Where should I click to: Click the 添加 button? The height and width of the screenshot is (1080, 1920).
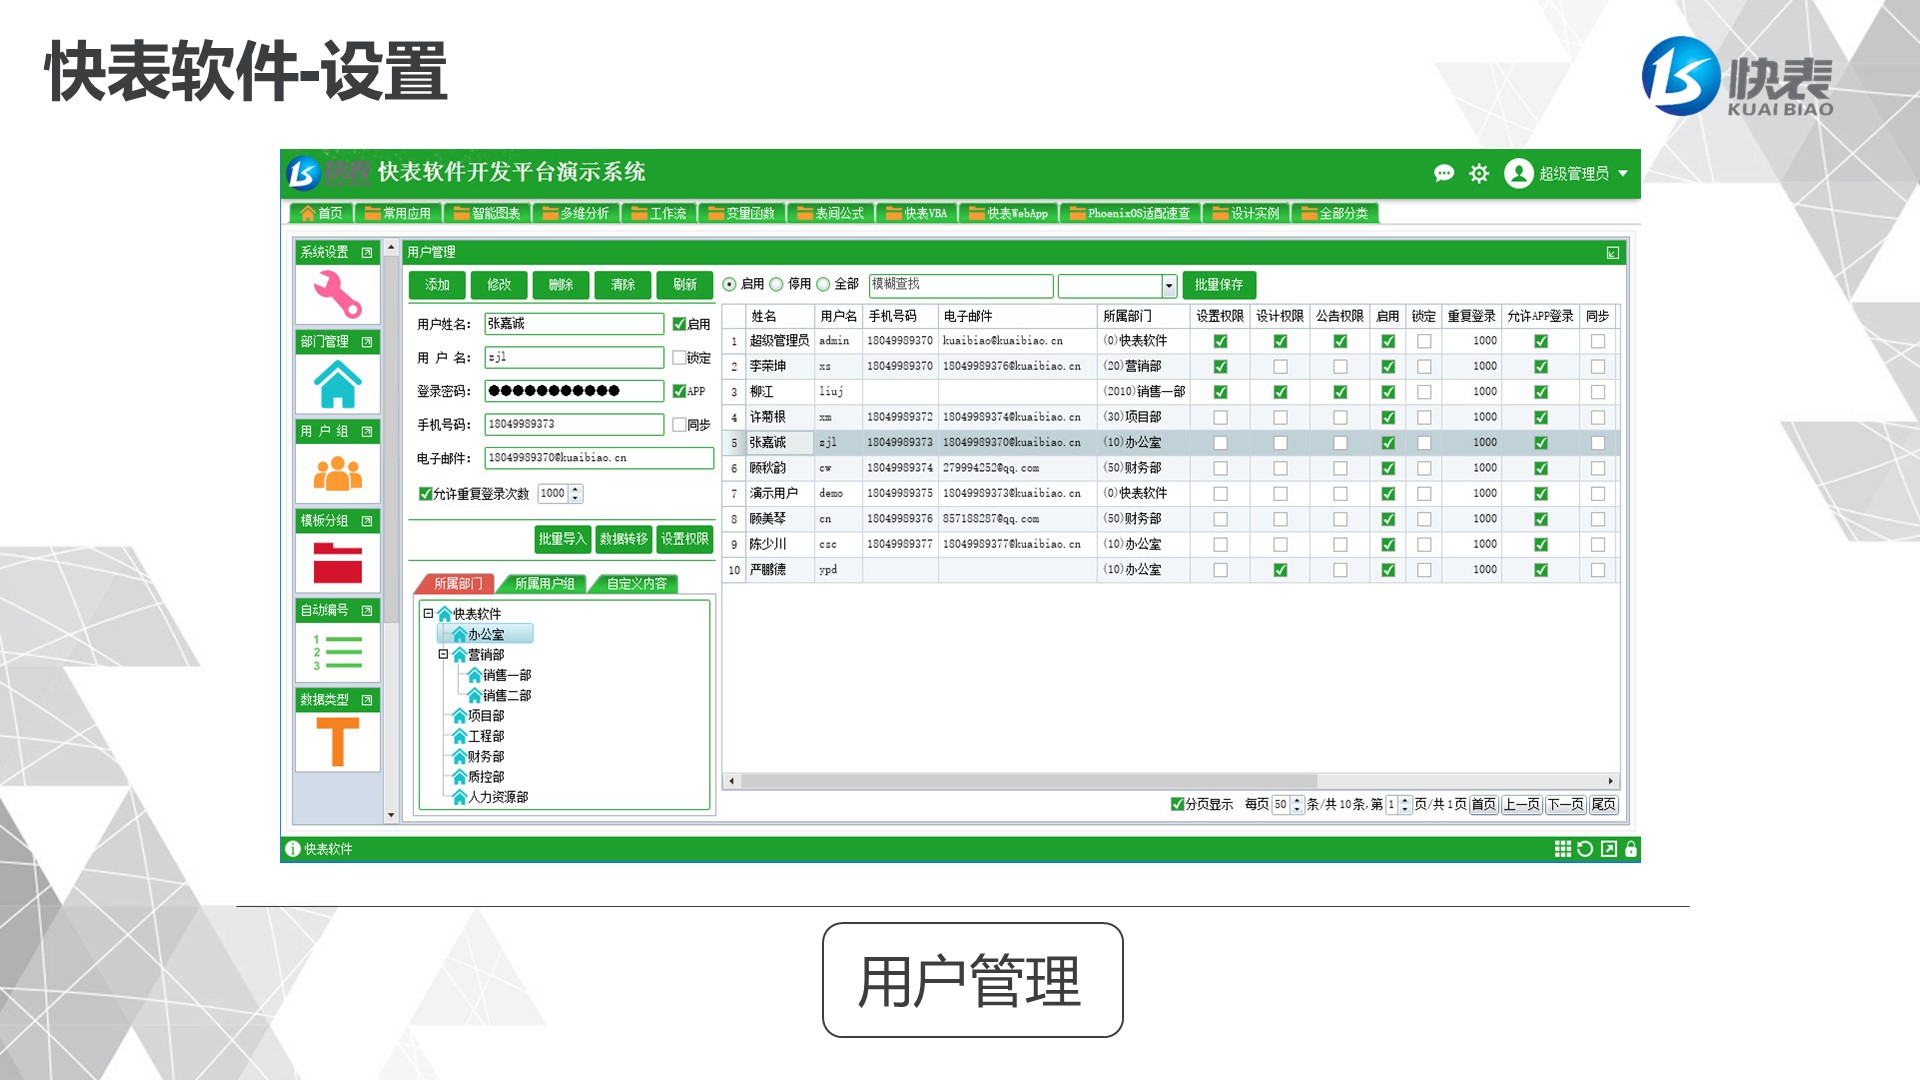coord(437,286)
